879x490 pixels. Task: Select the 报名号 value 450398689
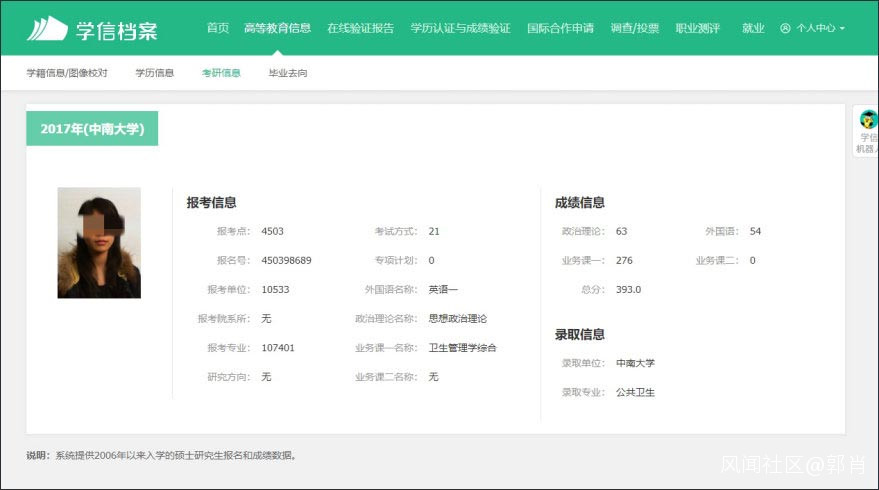point(286,260)
